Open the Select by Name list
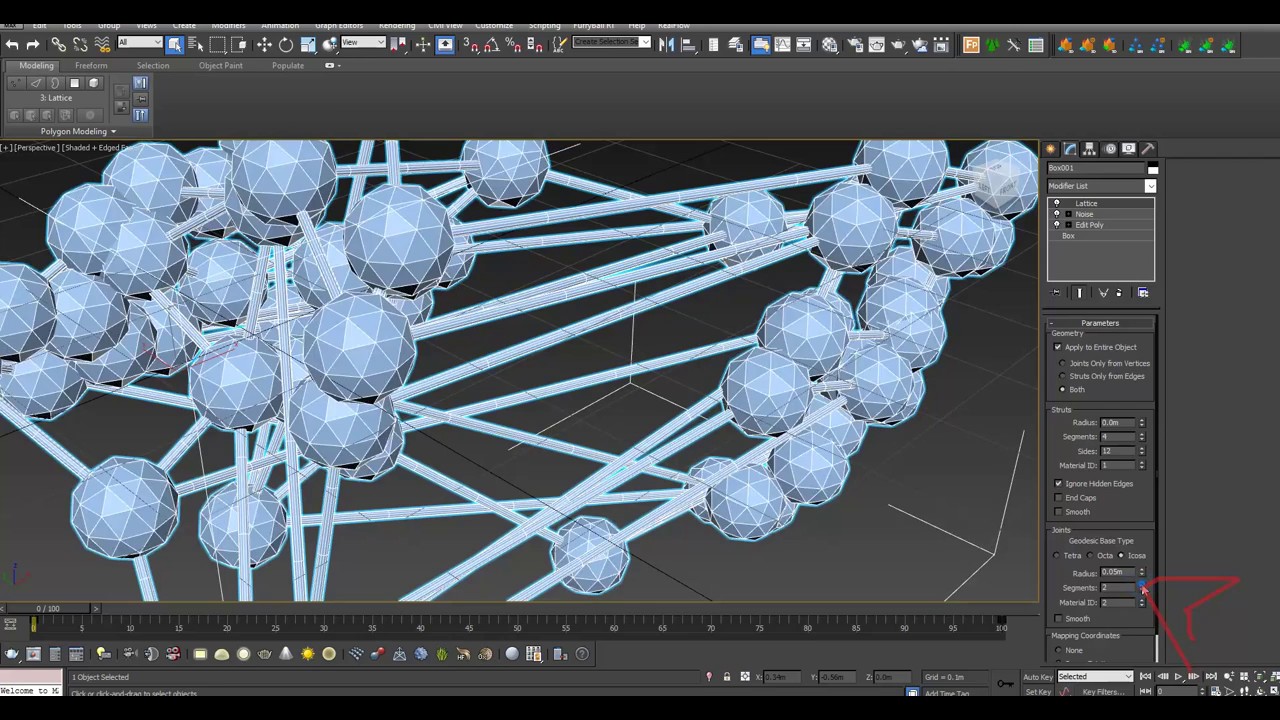 click(x=196, y=45)
